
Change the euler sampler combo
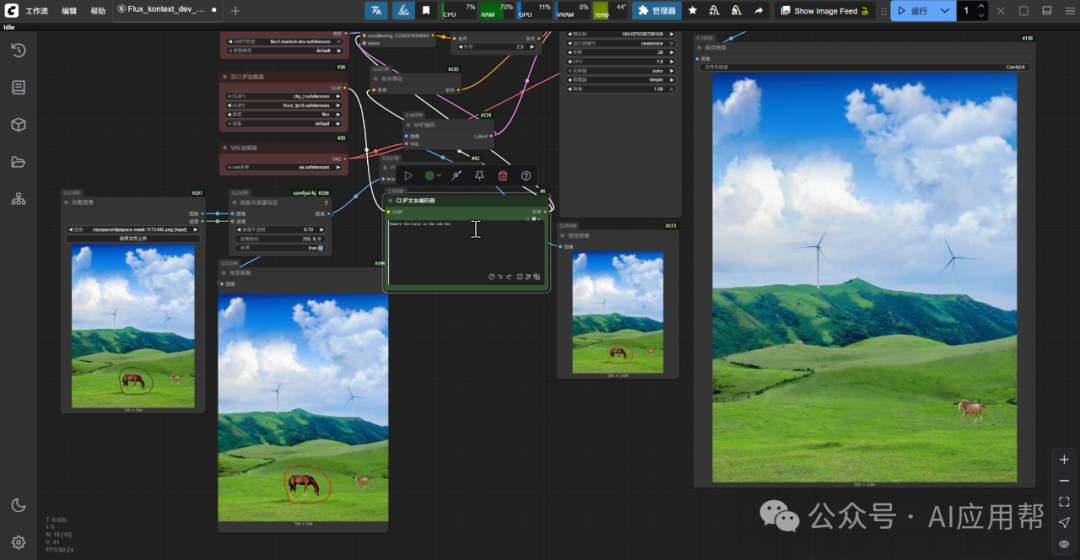coord(621,70)
